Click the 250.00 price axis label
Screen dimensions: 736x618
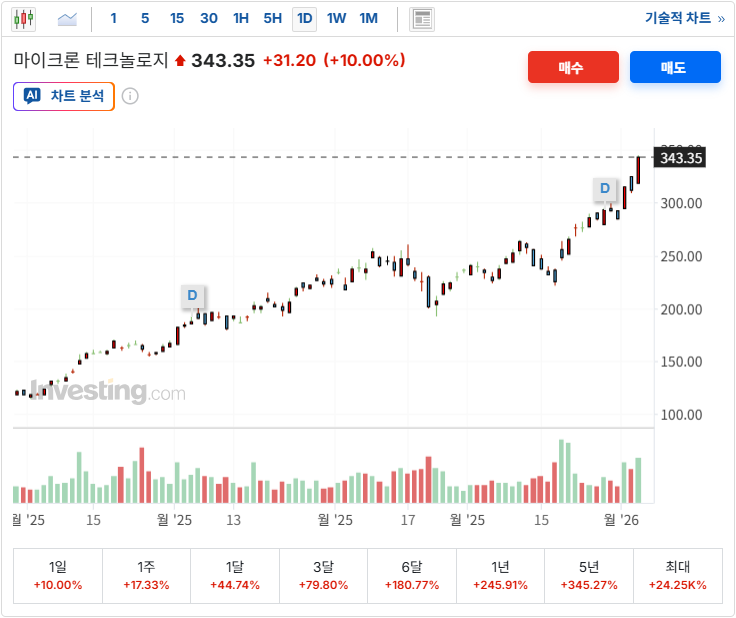681,257
